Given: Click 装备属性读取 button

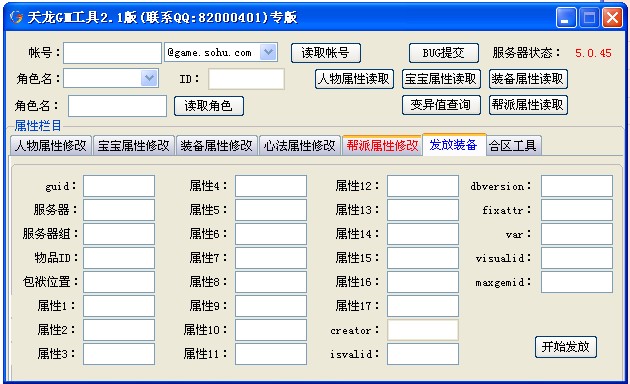Looking at the screenshot, I should [x=528, y=79].
